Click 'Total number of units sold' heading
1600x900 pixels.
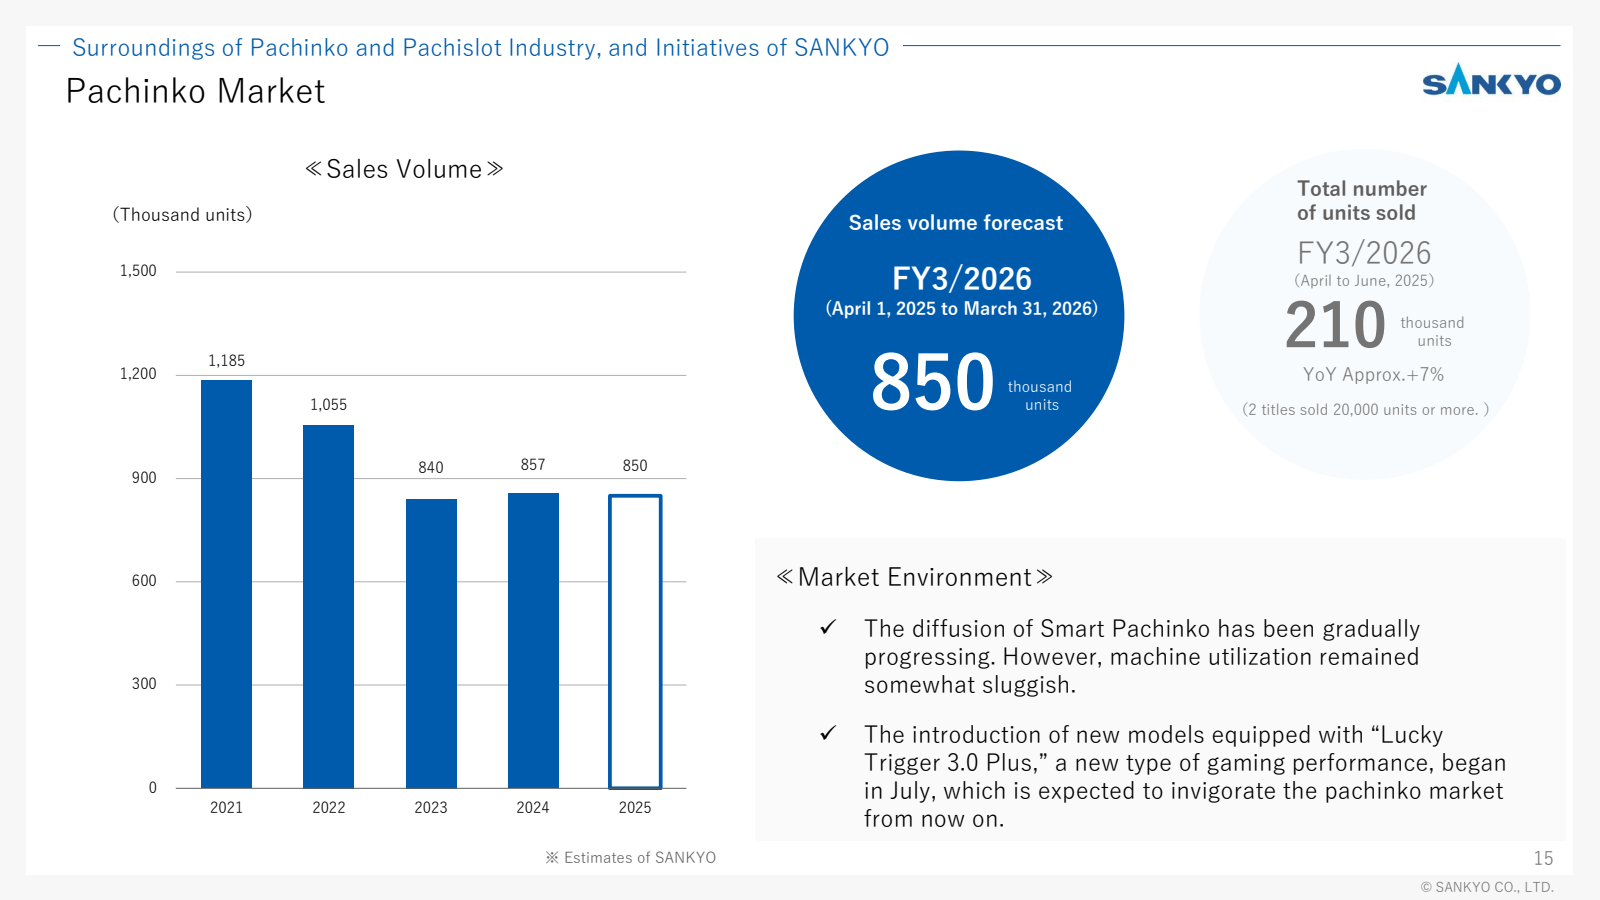click(x=1361, y=201)
